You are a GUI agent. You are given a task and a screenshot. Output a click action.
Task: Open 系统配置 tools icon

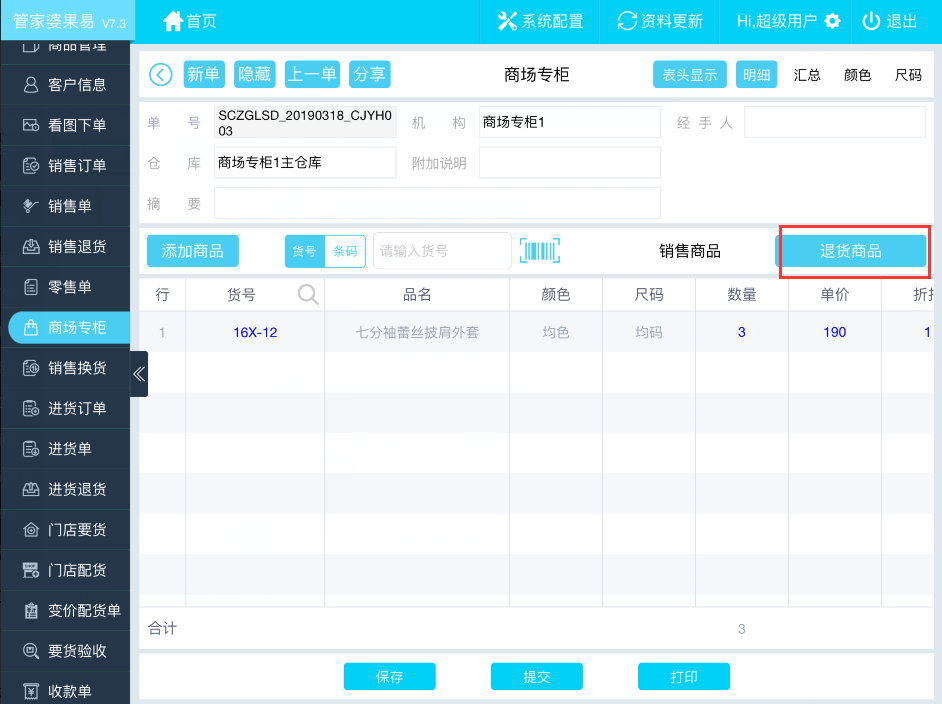[507, 21]
